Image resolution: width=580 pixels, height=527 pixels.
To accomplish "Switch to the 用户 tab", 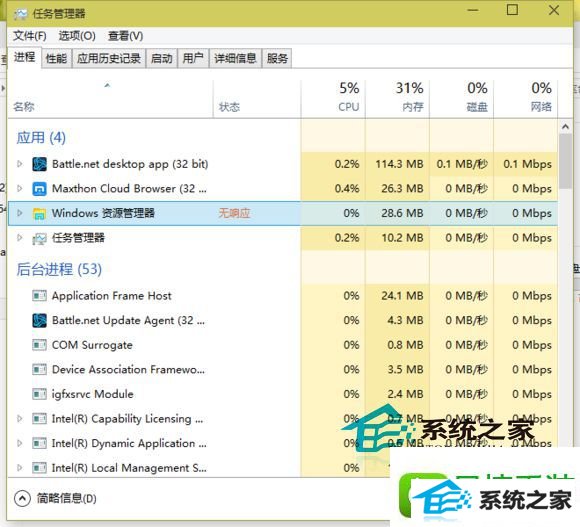I will 193,58.
